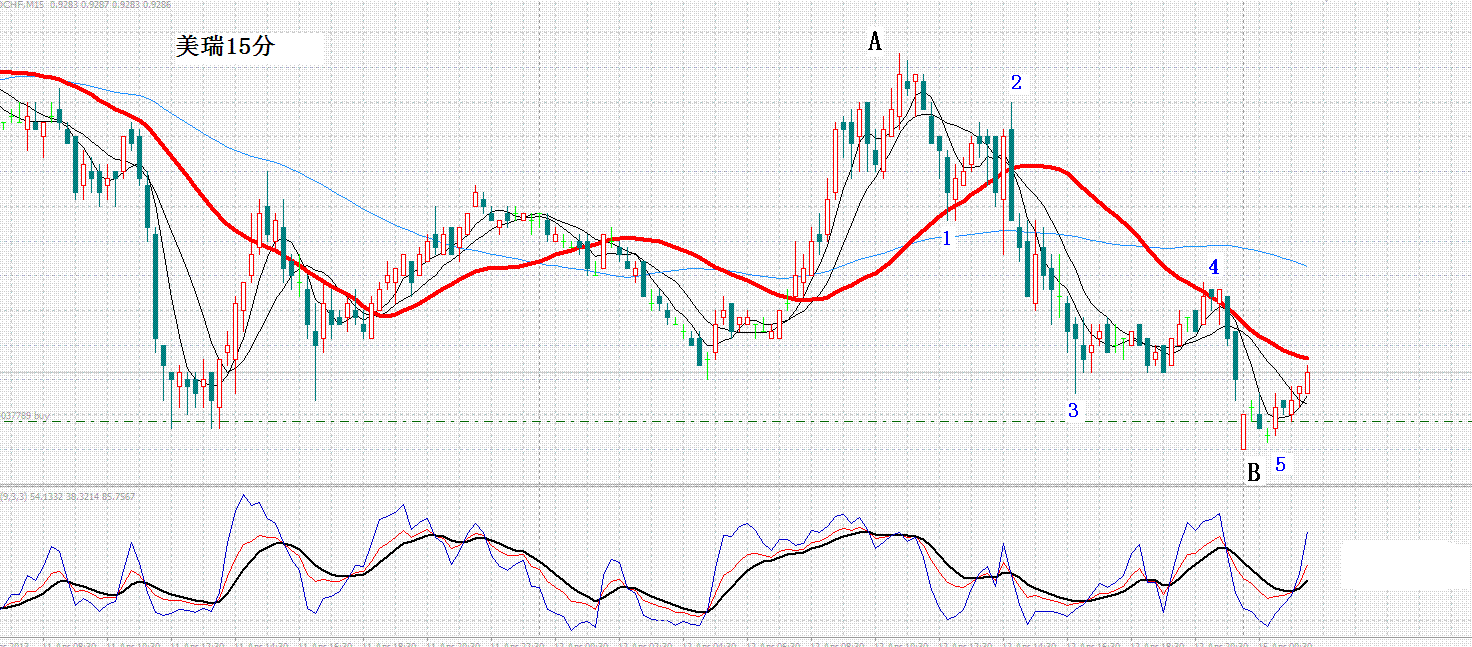The height and width of the screenshot is (647, 1472).
Task: Select the blue wave label "4"
Action: tap(1213, 267)
